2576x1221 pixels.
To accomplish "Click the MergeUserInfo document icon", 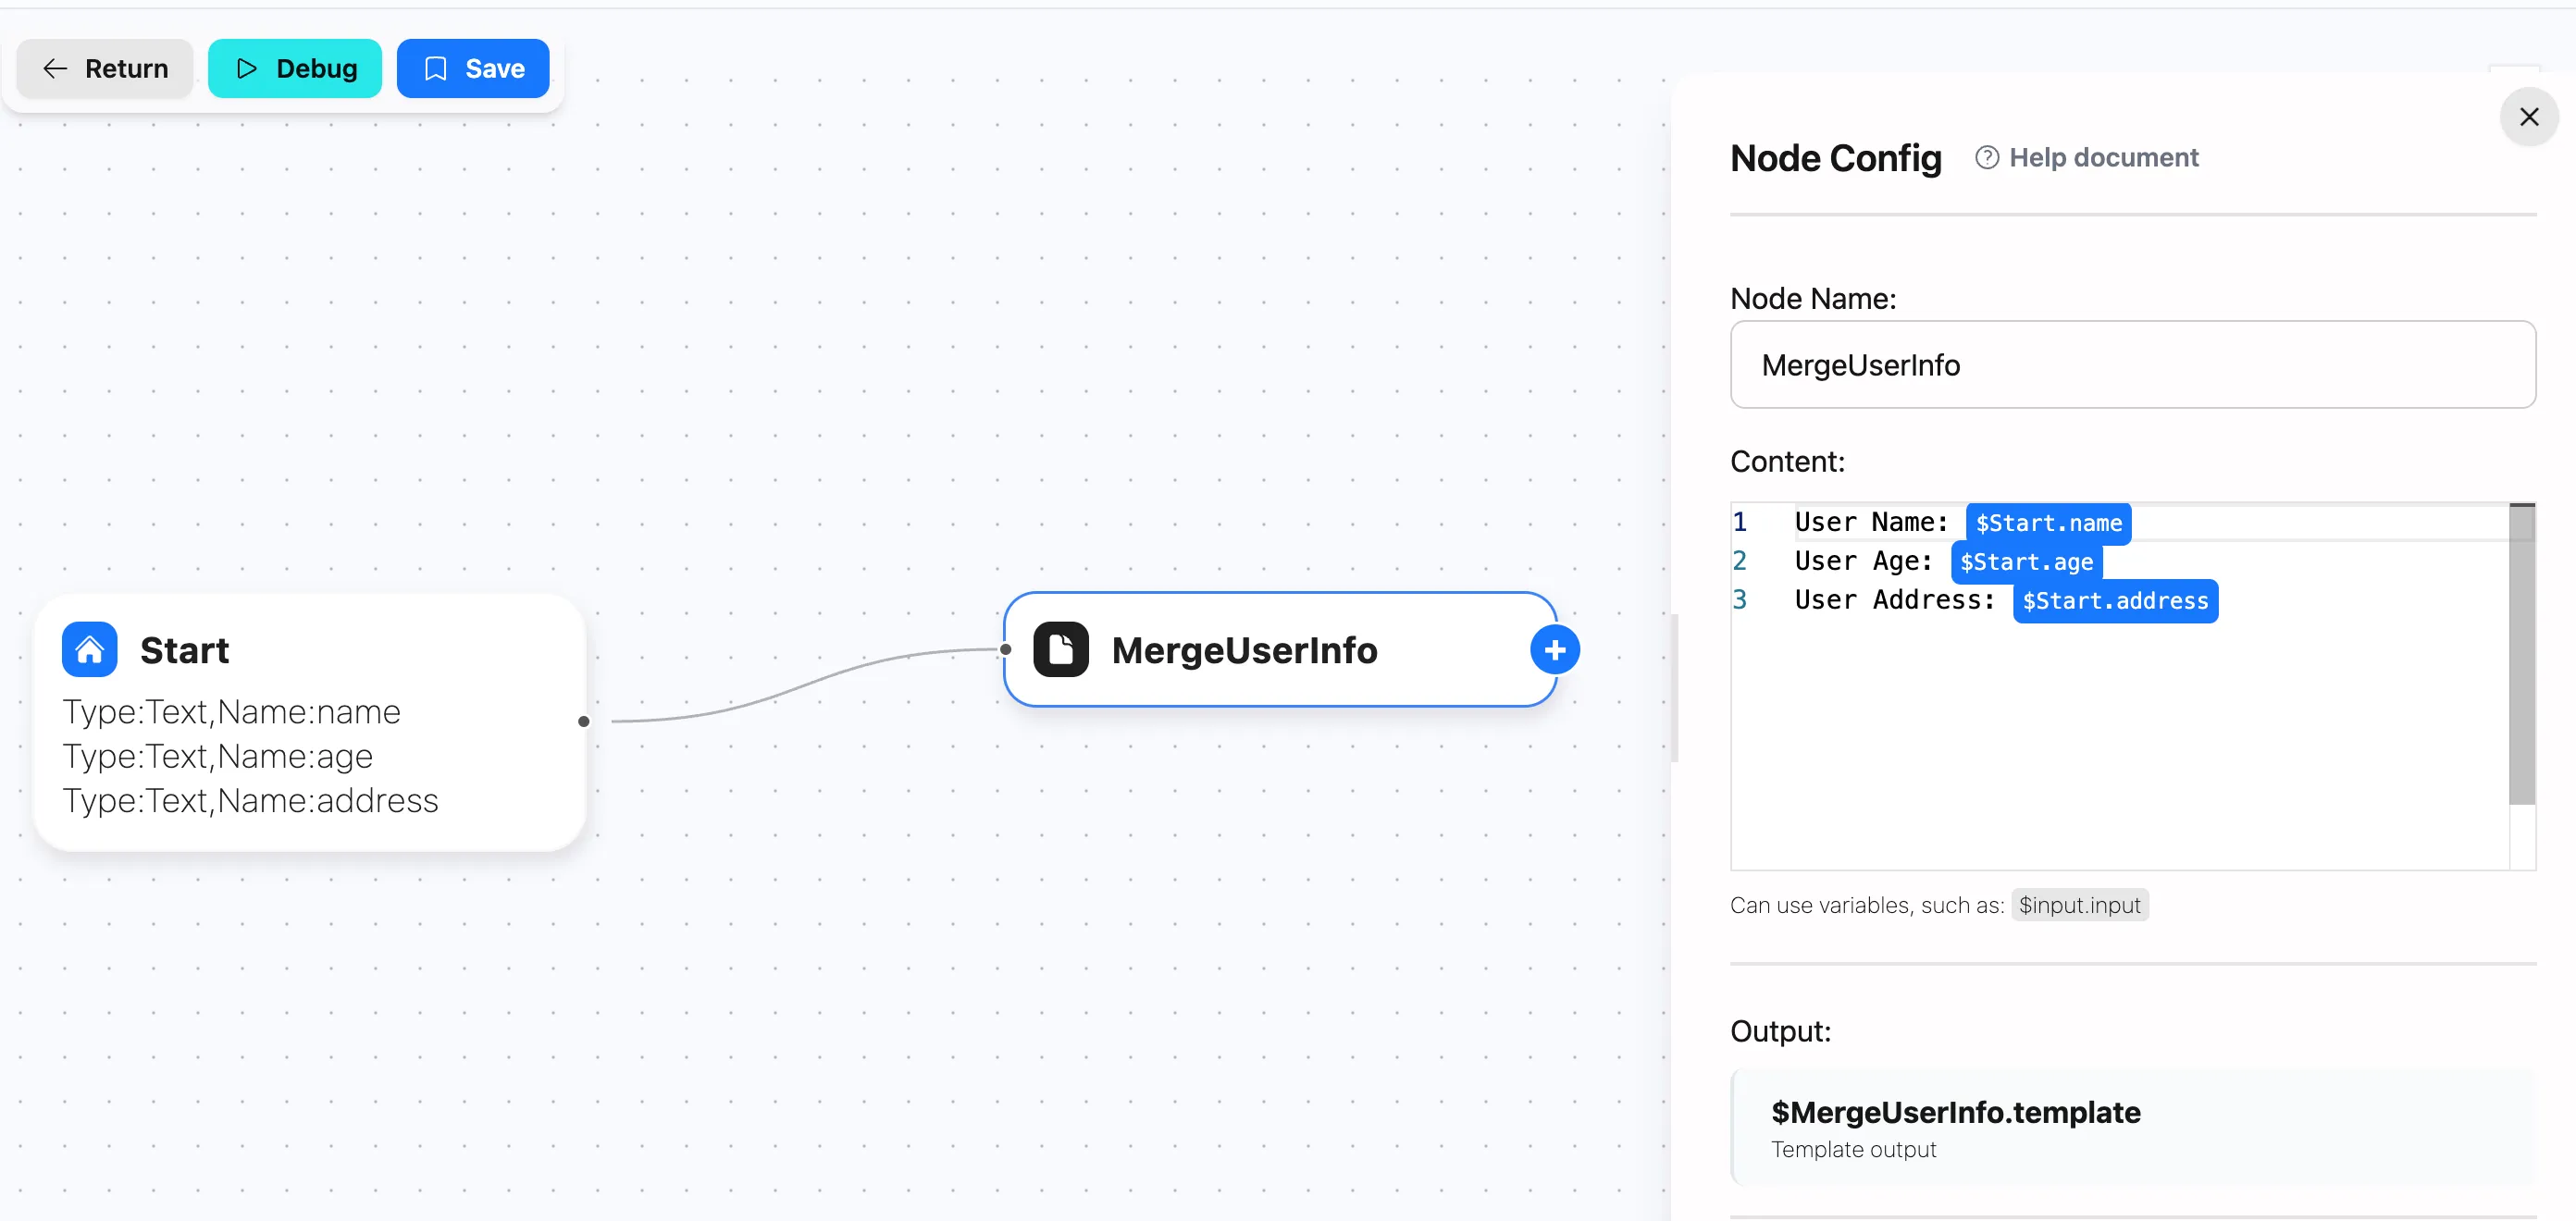I will pos(1058,649).
